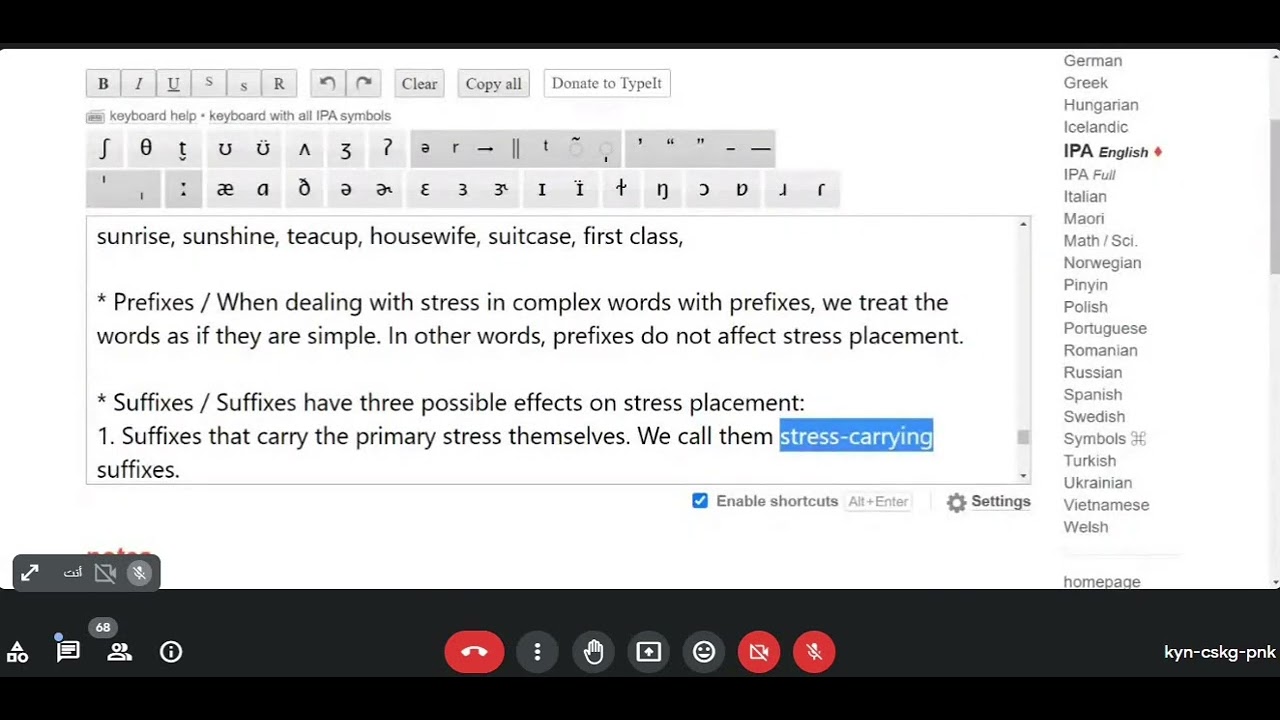Select Math / Sci. keyboard in sidebar
This screenshot has width=1280, height=720.
point(1101,241)
